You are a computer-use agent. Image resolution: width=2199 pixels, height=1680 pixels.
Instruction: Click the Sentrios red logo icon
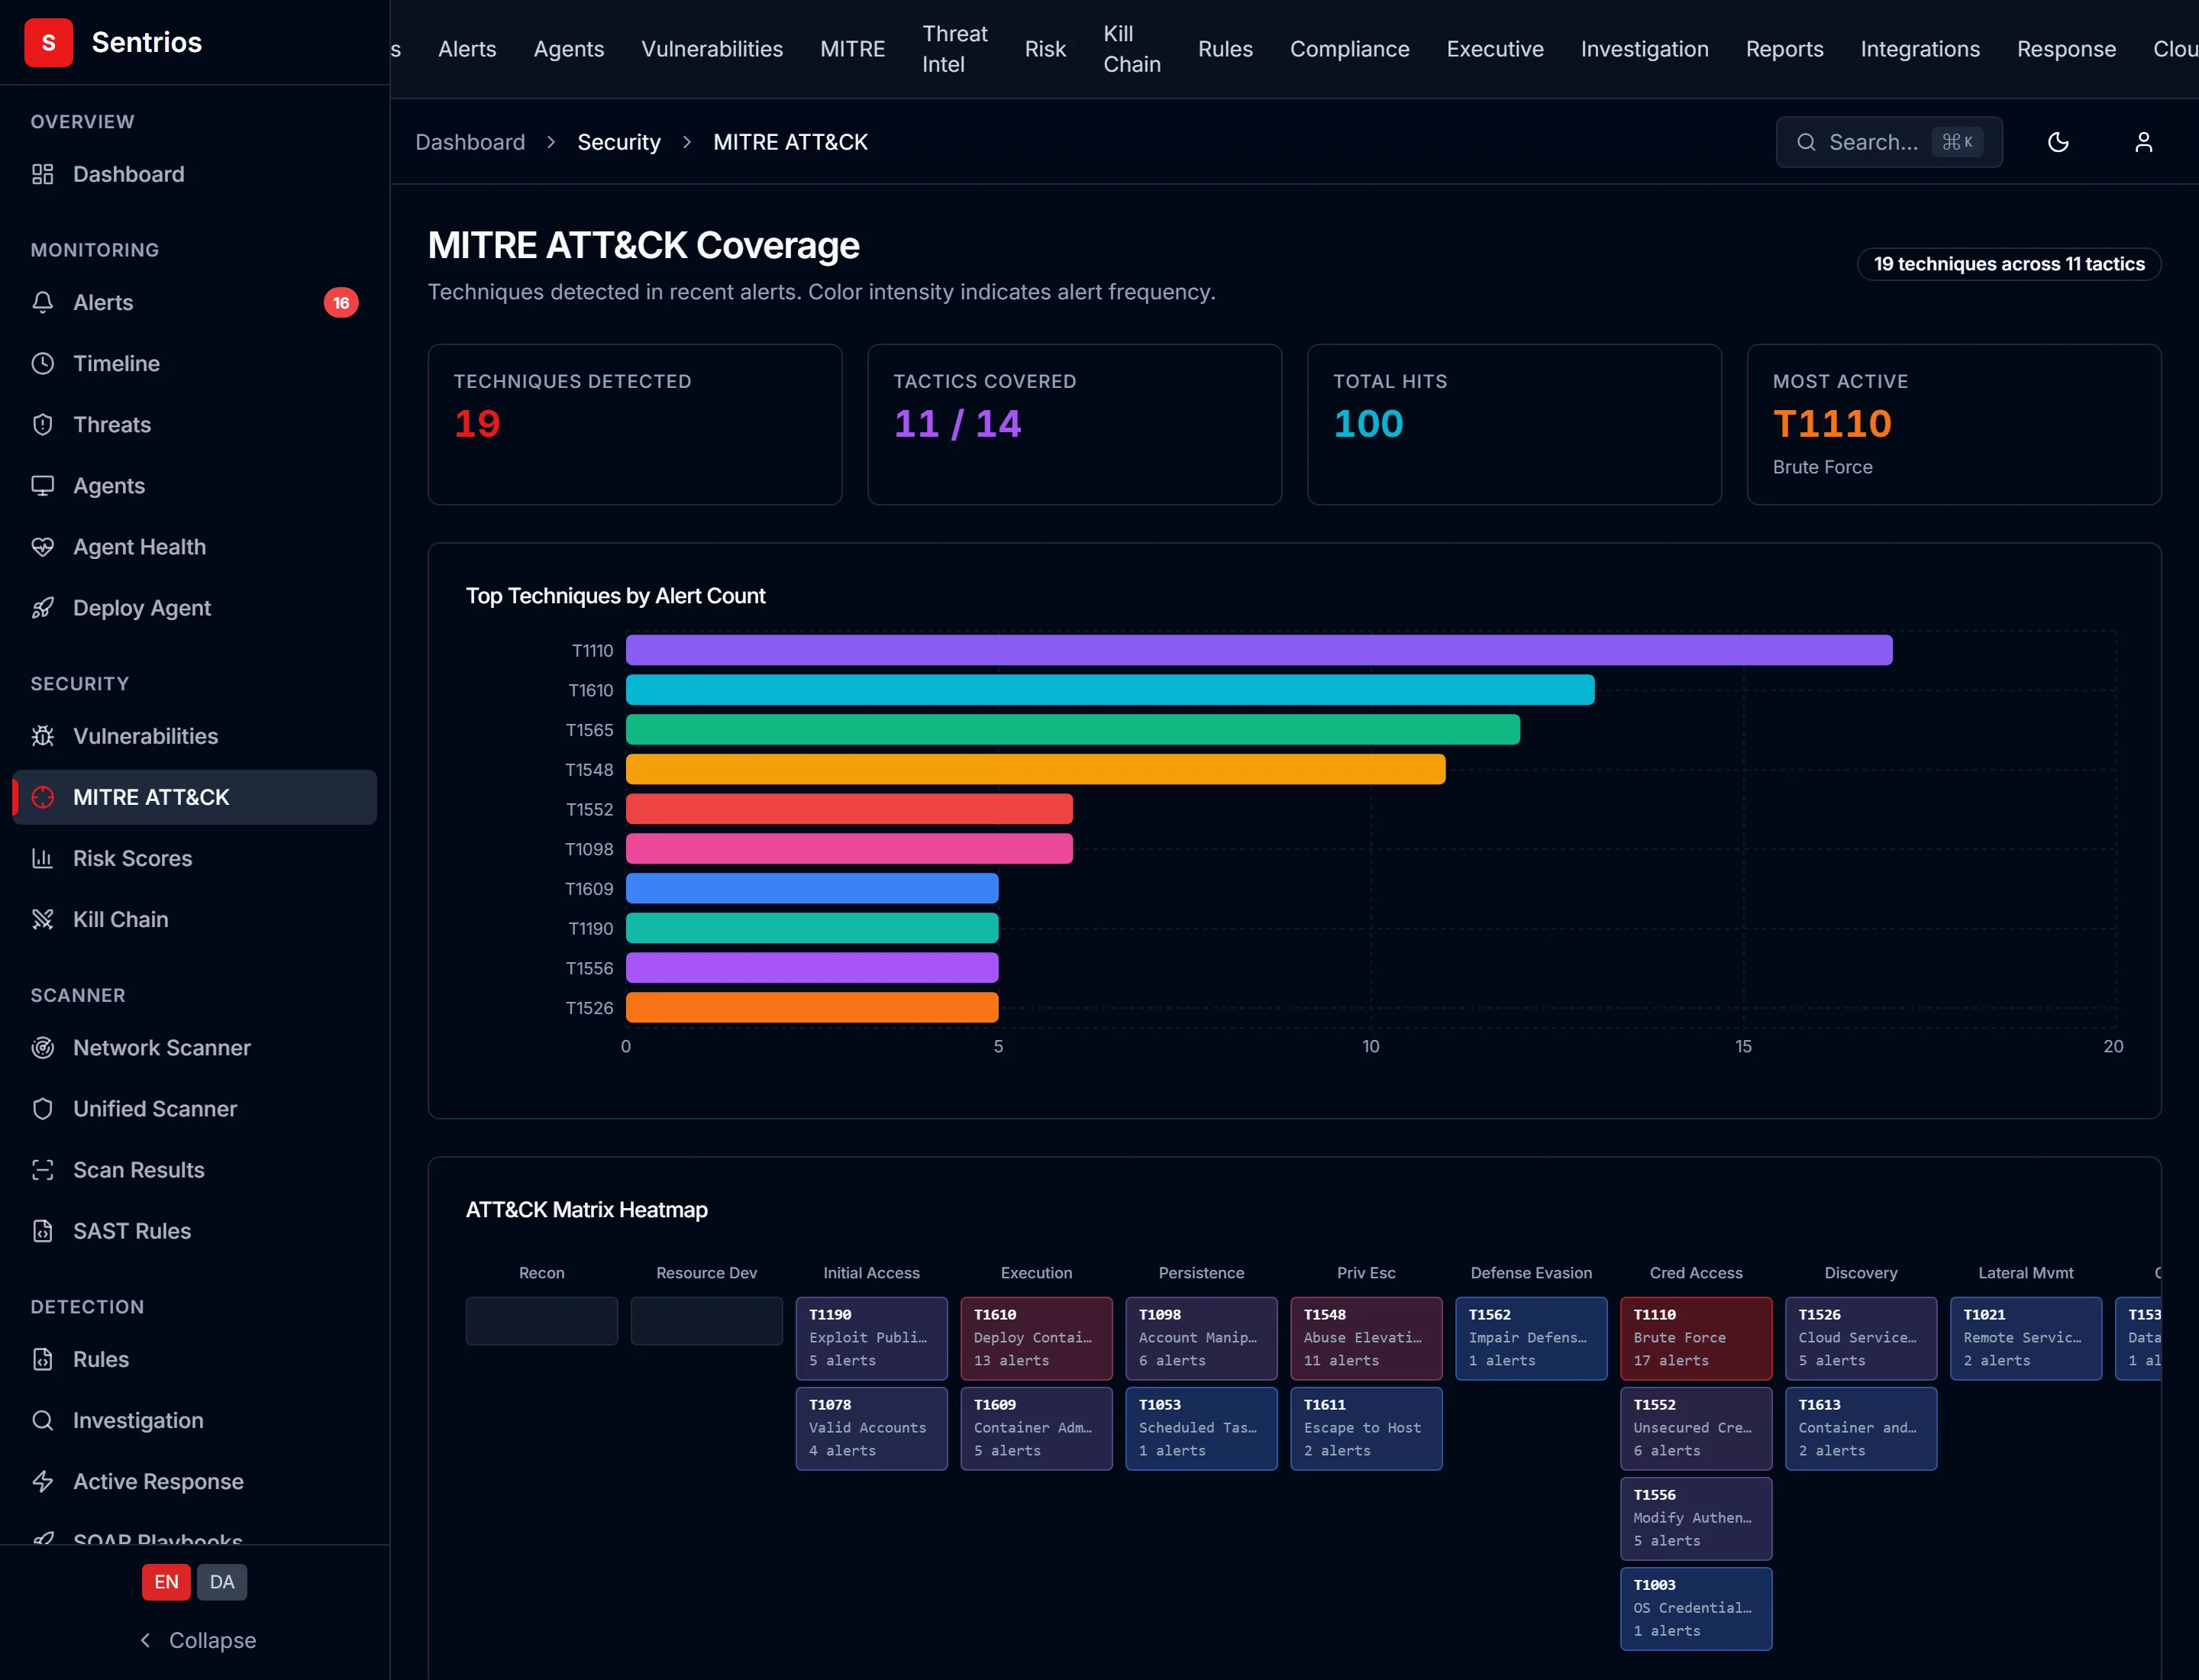[48, 42]
